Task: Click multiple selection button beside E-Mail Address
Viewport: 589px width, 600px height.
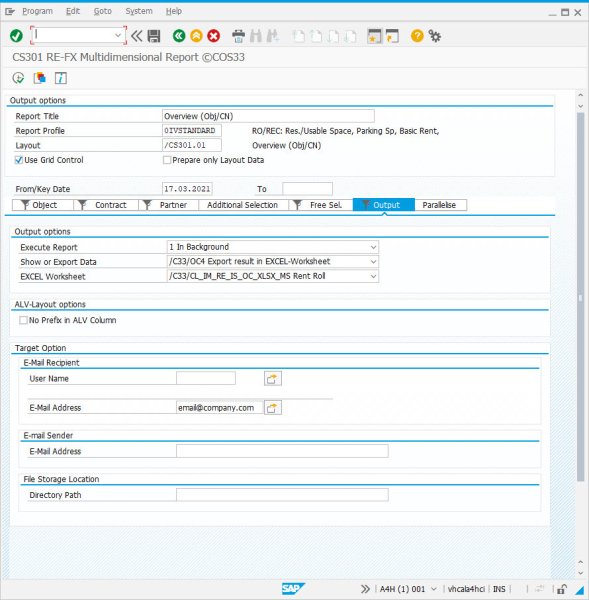Action: [x=272, y=408]
